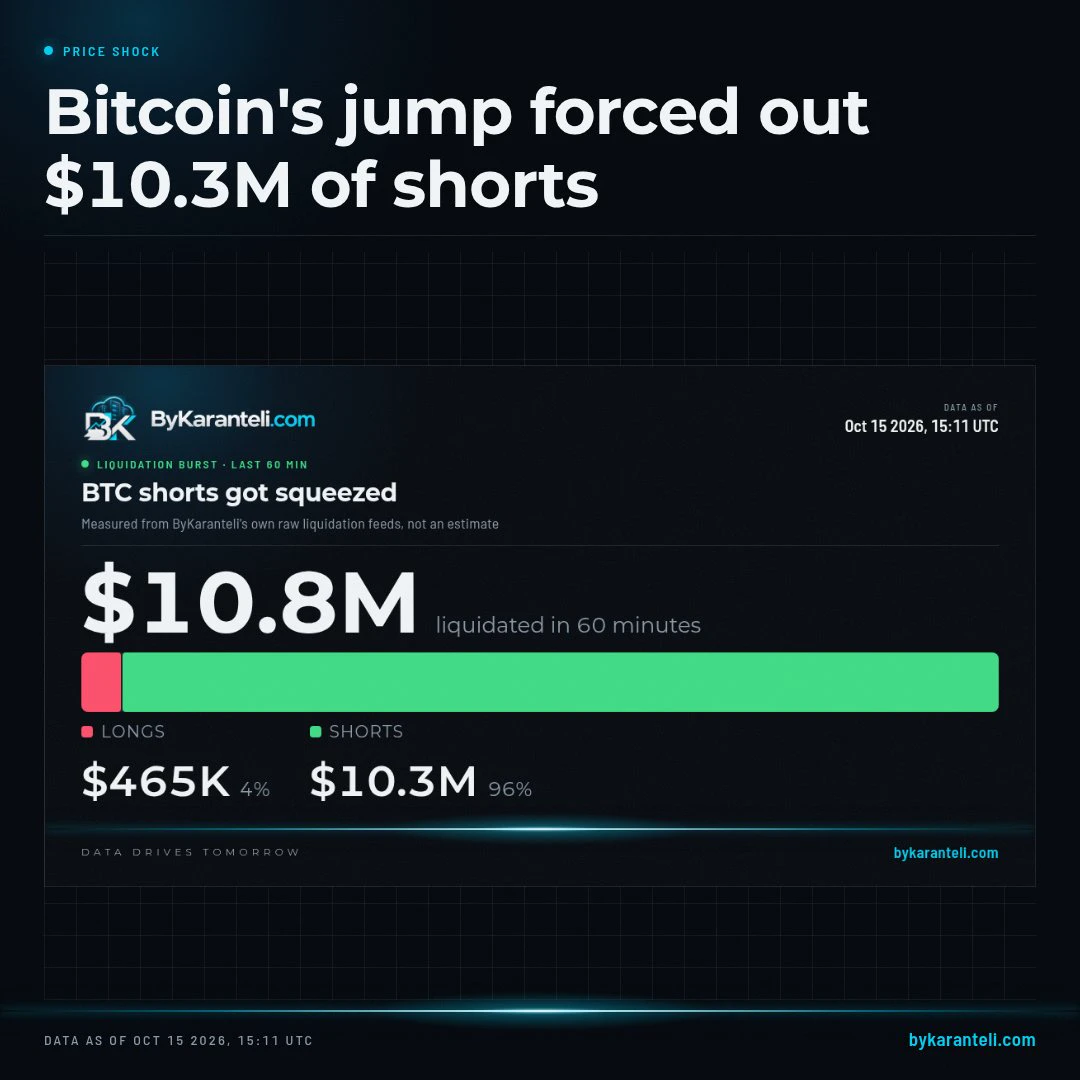Screen dimensions: 1080x1080
Task: Click the 96% shorts percentage label
Action: tap(510, 789)
